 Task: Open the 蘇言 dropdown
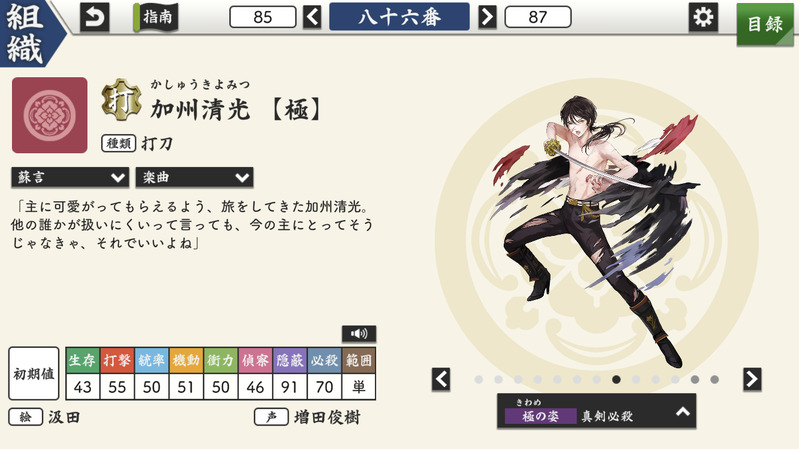tap(70, 177)
